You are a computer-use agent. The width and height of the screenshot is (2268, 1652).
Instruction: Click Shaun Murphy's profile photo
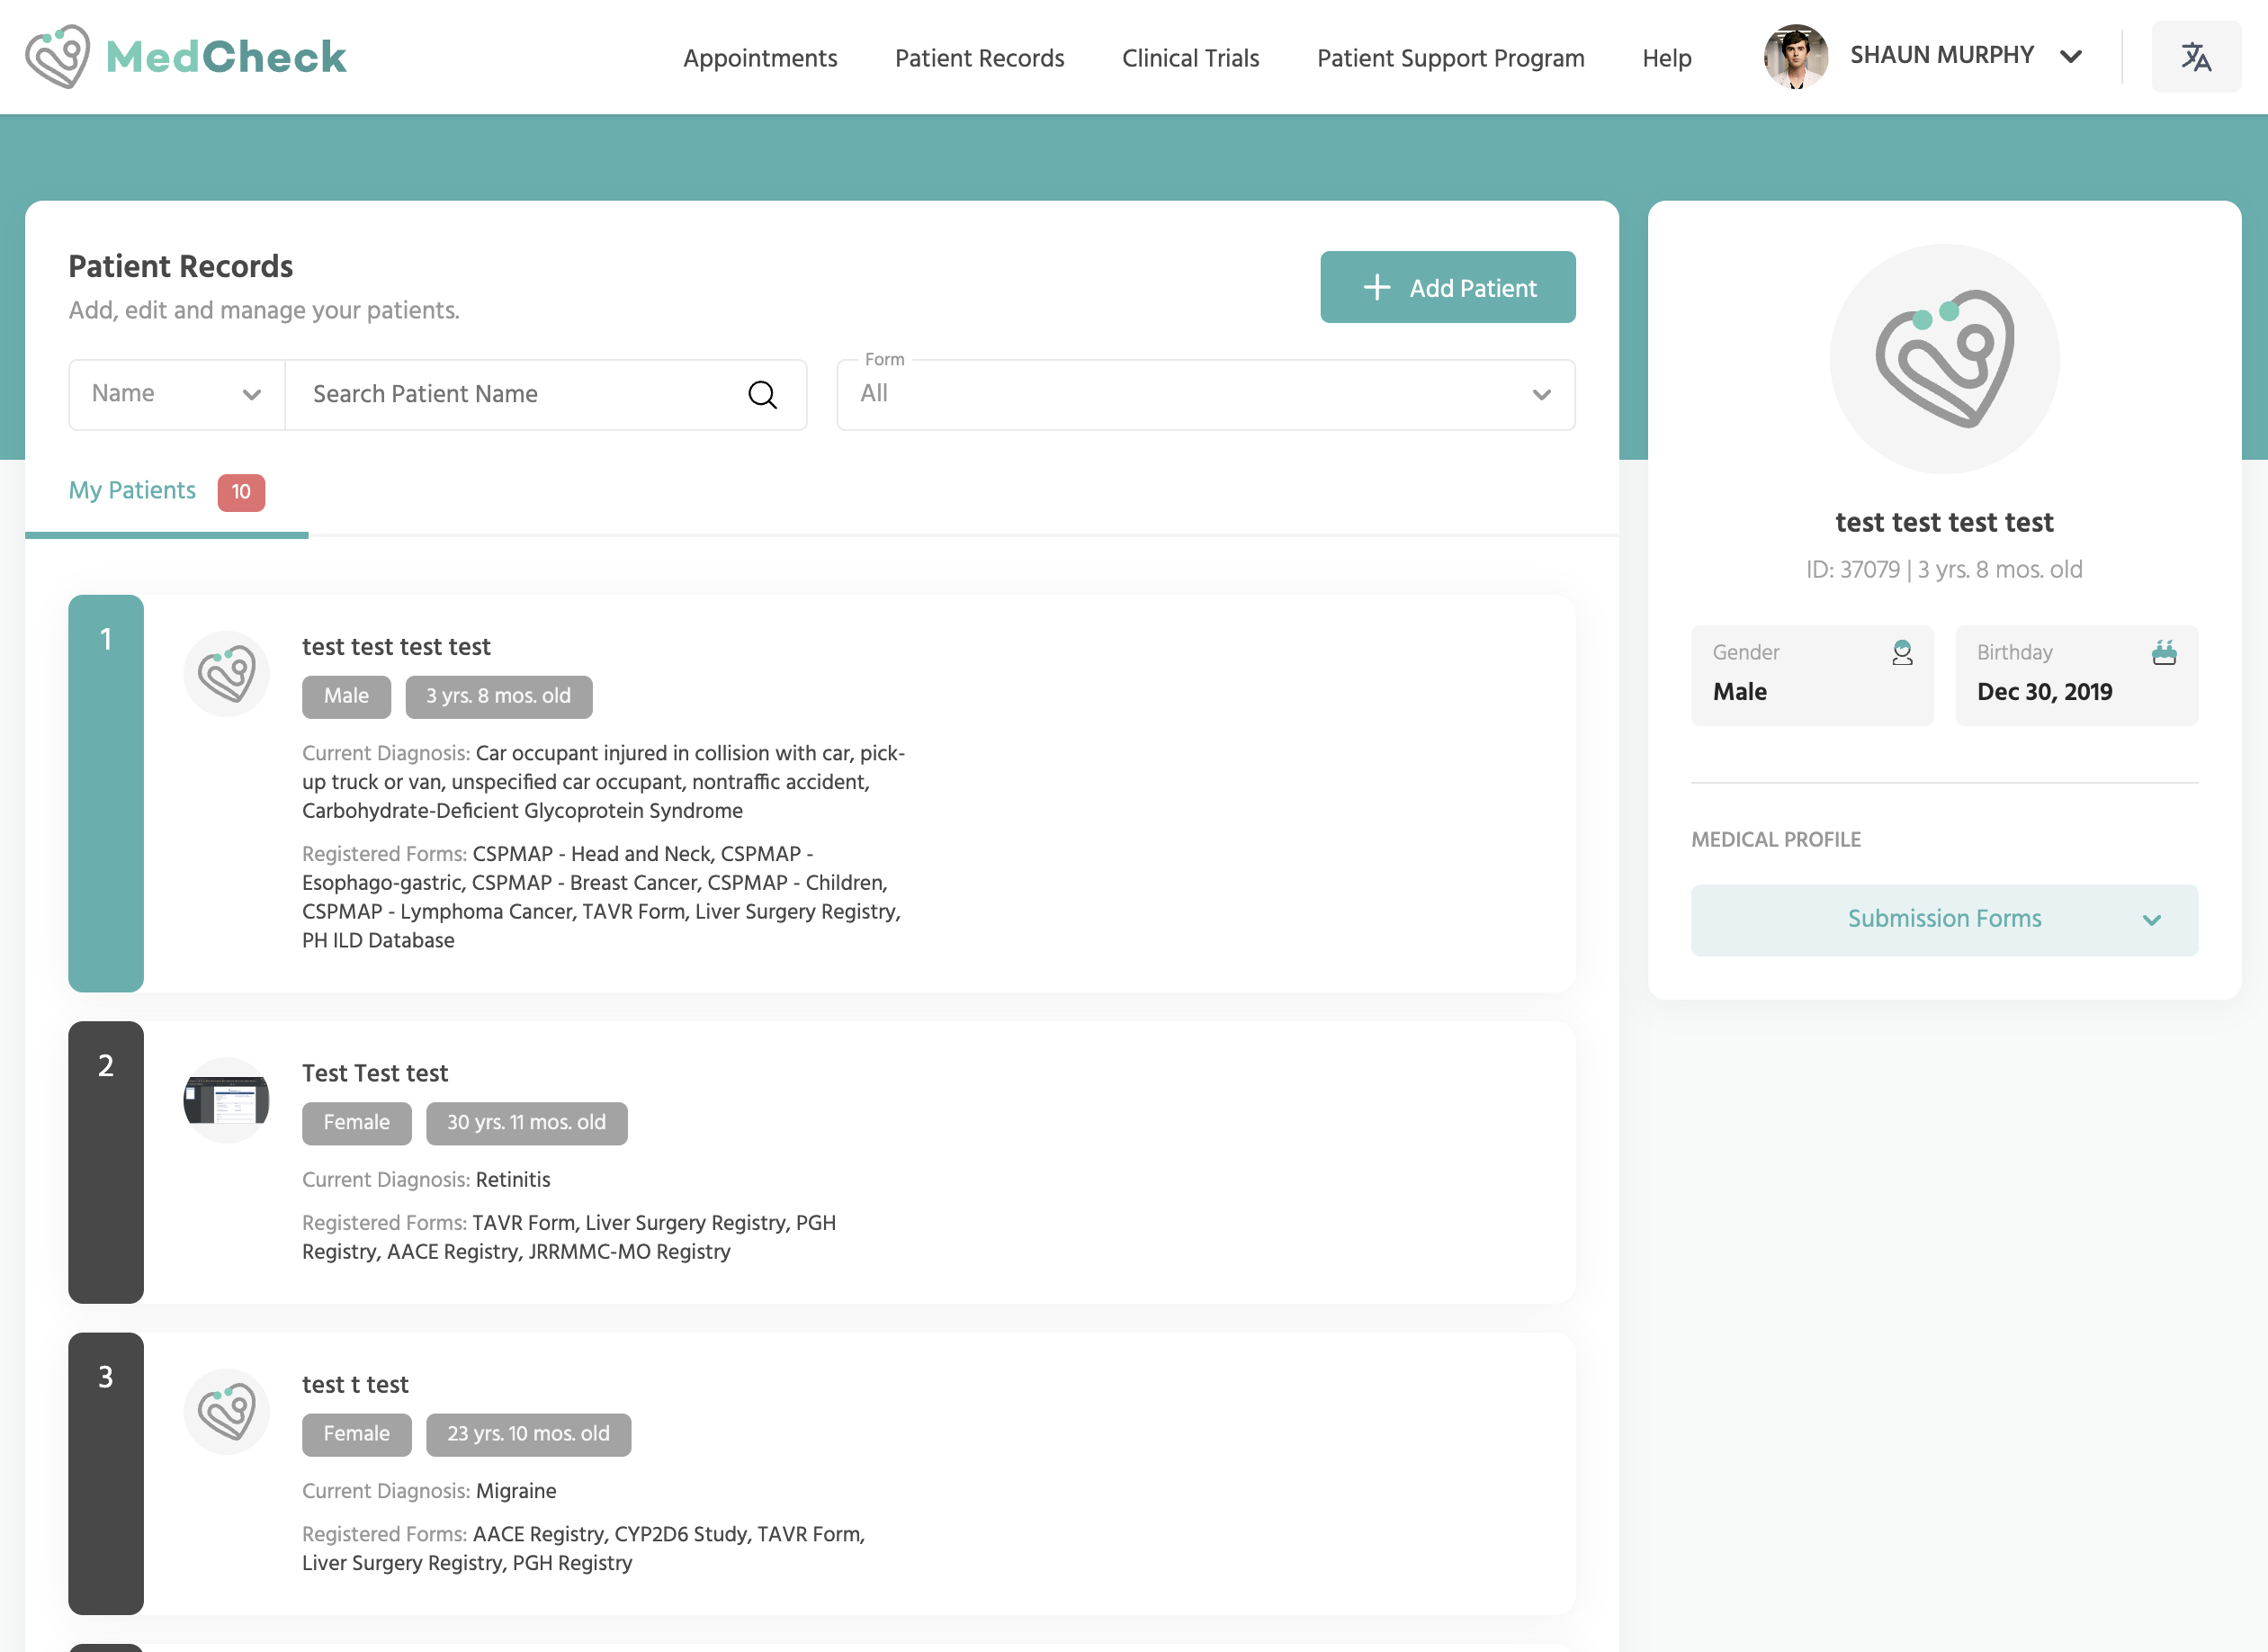pyautogui.click(x=1795, y=57)
